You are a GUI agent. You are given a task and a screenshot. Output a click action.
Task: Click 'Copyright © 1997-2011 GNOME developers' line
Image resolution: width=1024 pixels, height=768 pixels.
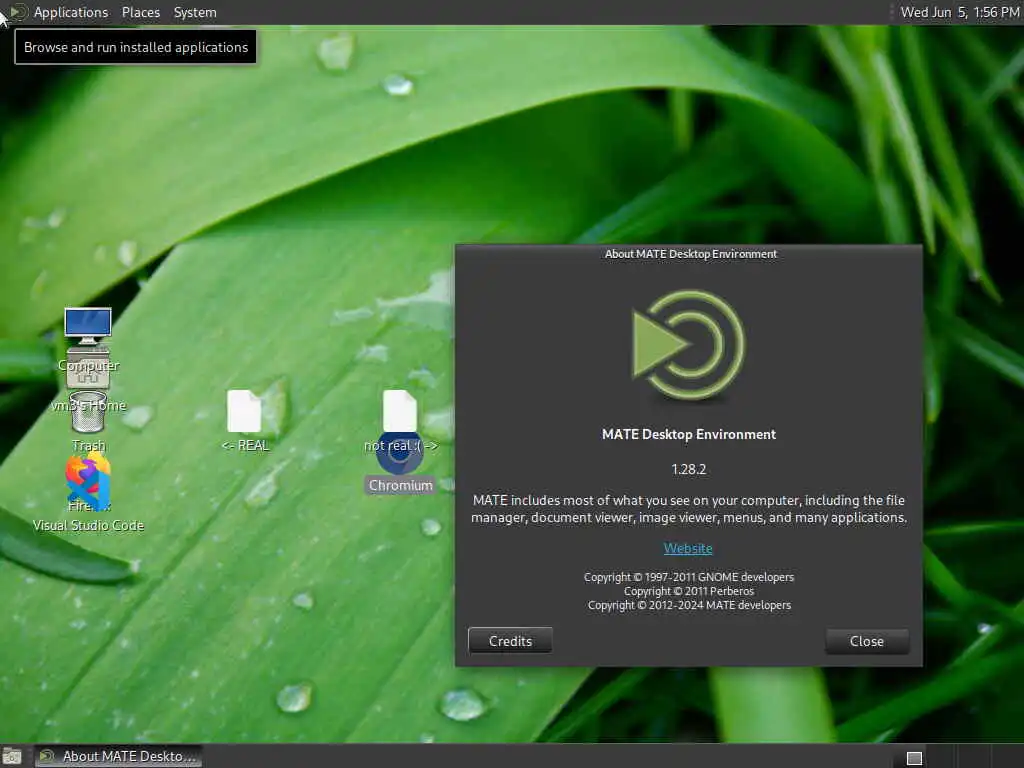coord(689,577)
